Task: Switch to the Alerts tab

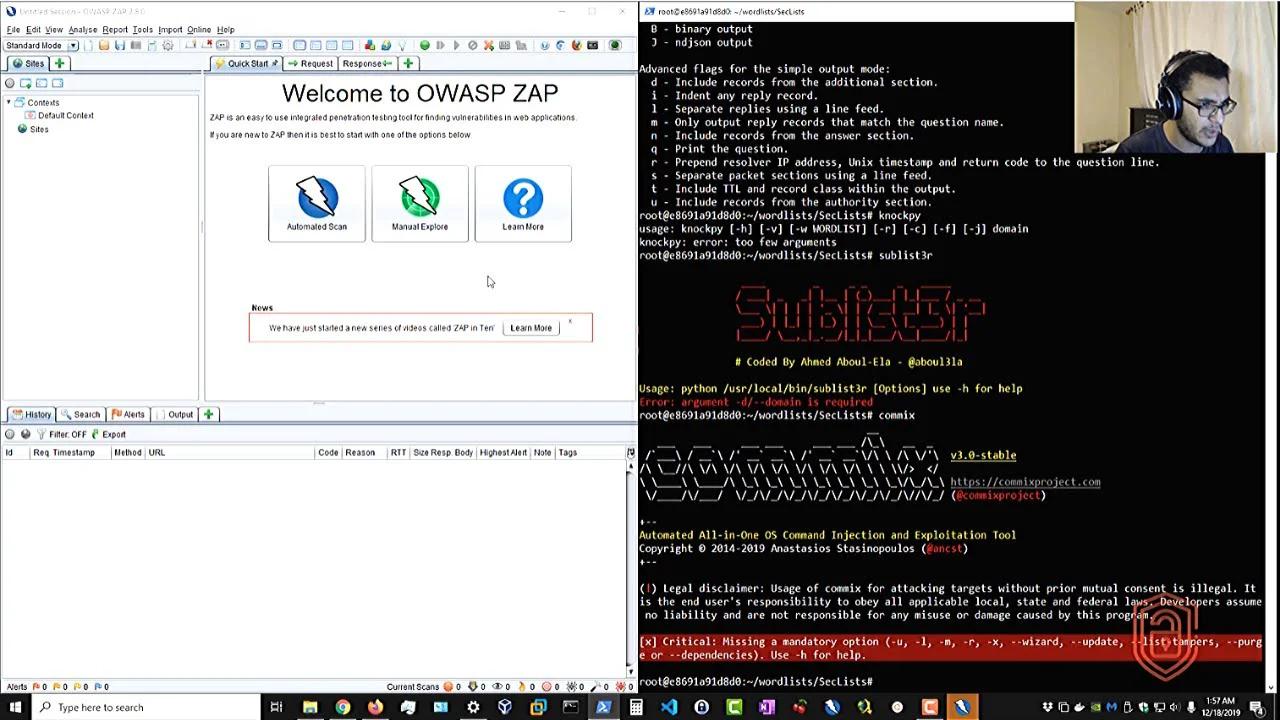Action: pos(129,414)
